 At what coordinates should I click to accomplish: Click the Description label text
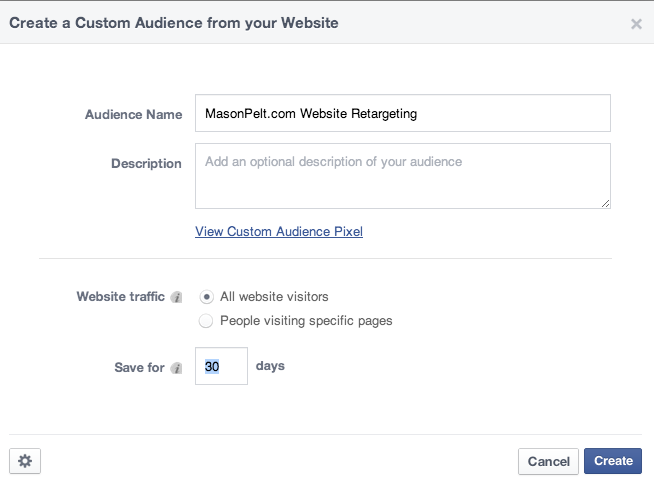146,164
